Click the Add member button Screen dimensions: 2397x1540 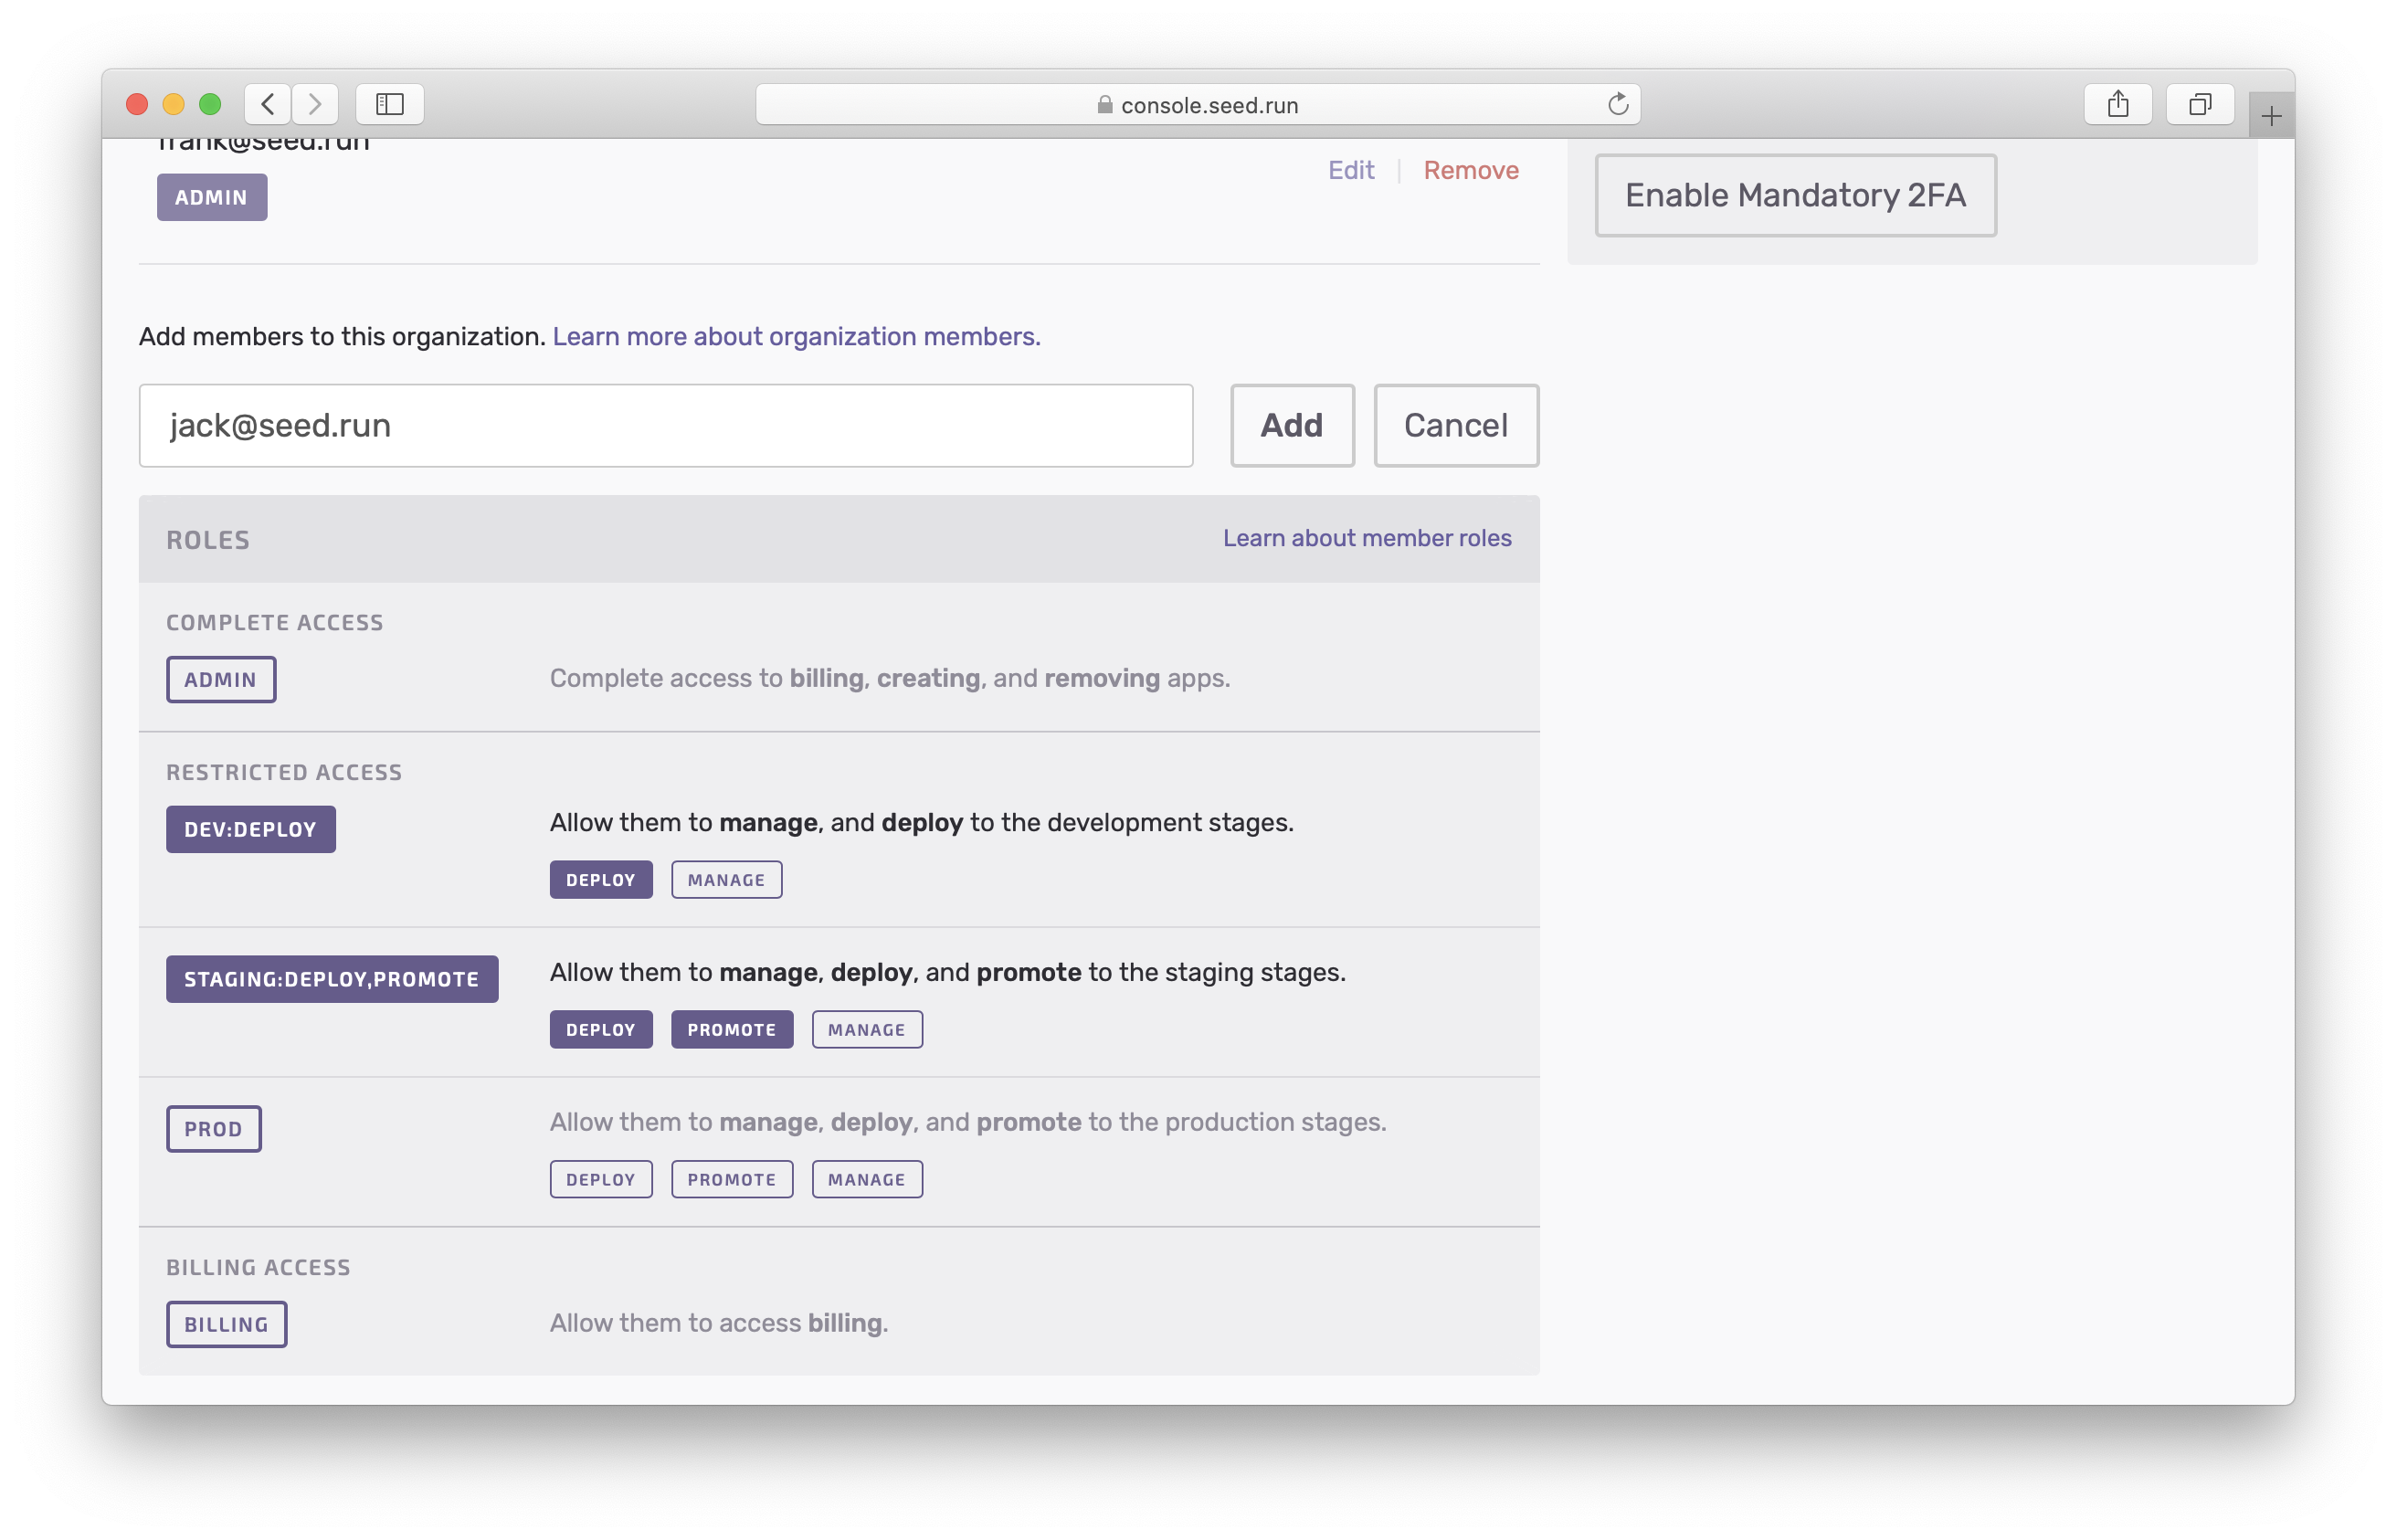[x=1291, y=426]
